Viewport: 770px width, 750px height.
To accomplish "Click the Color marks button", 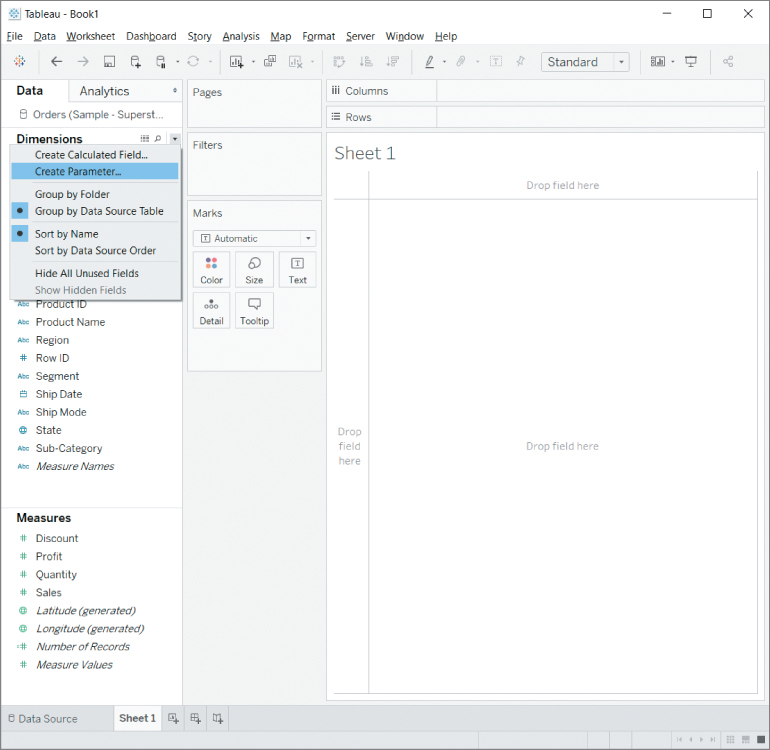I will click(x=211, y=270).
